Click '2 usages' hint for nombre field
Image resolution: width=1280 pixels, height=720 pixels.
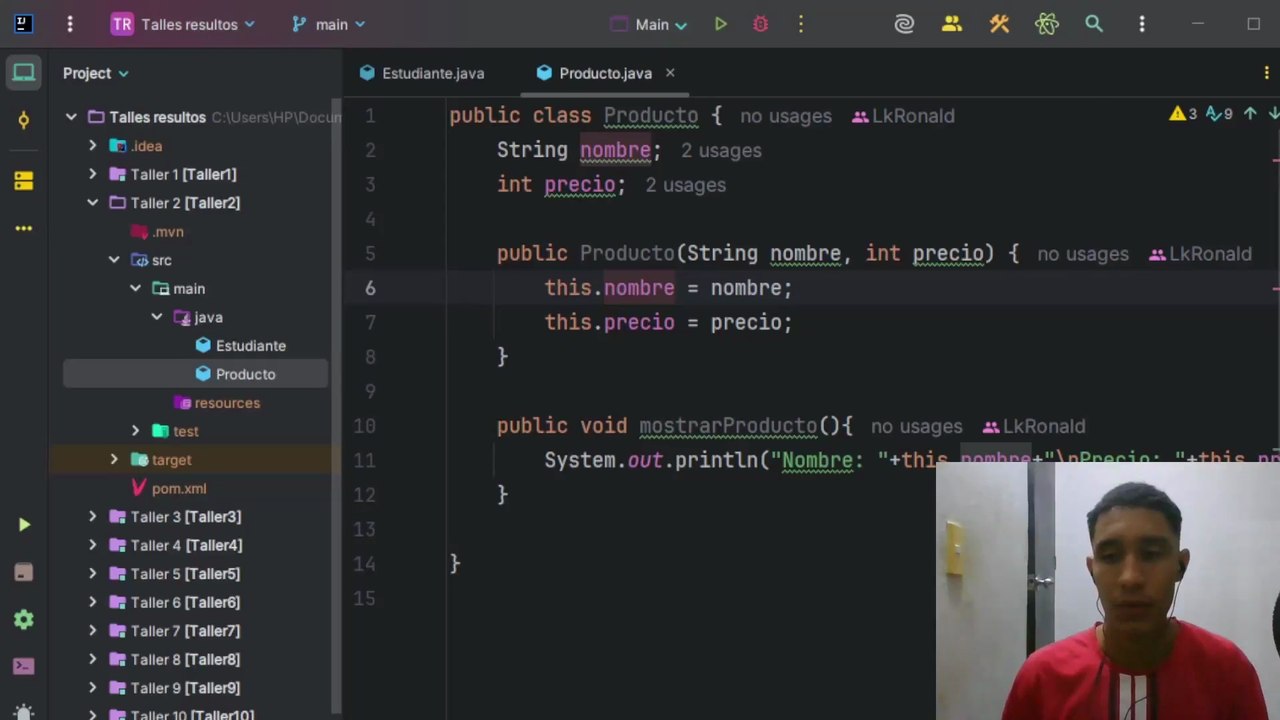tap(721, 151)
